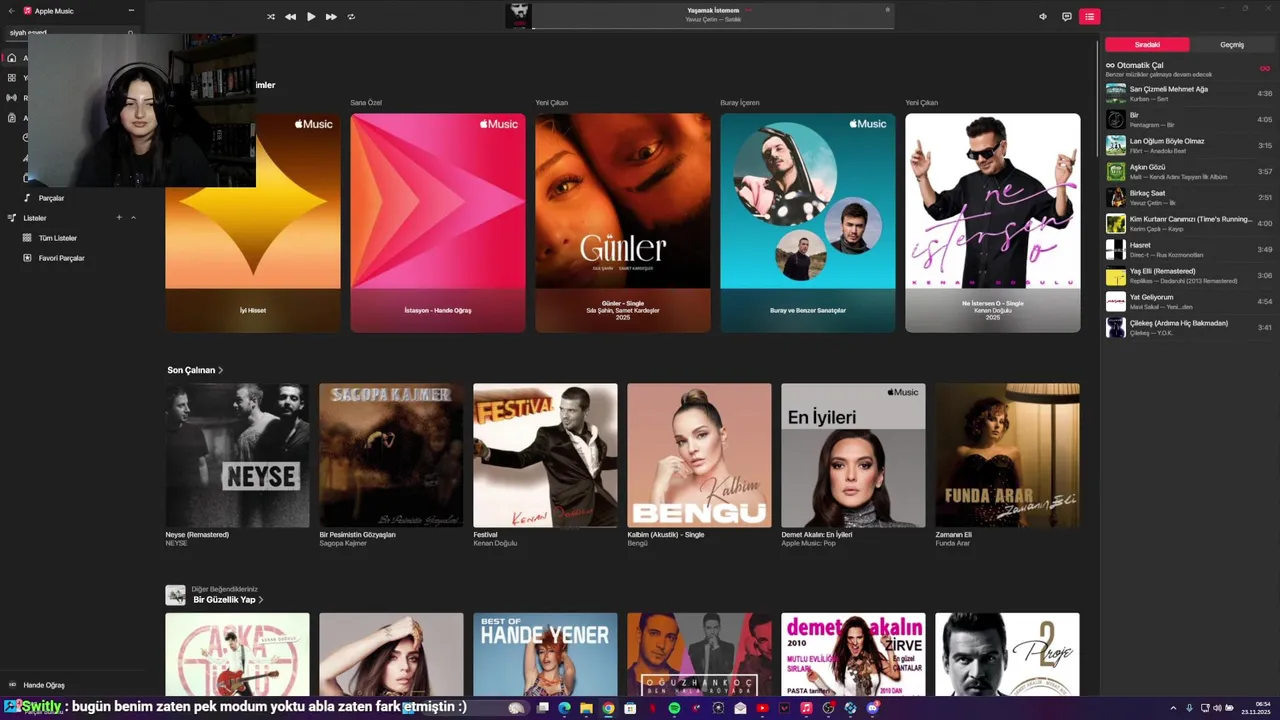Viewport: 1280px width, 720px height.
Task: Go back with the arrow beside Apple Music
Action: coord(12,11)
